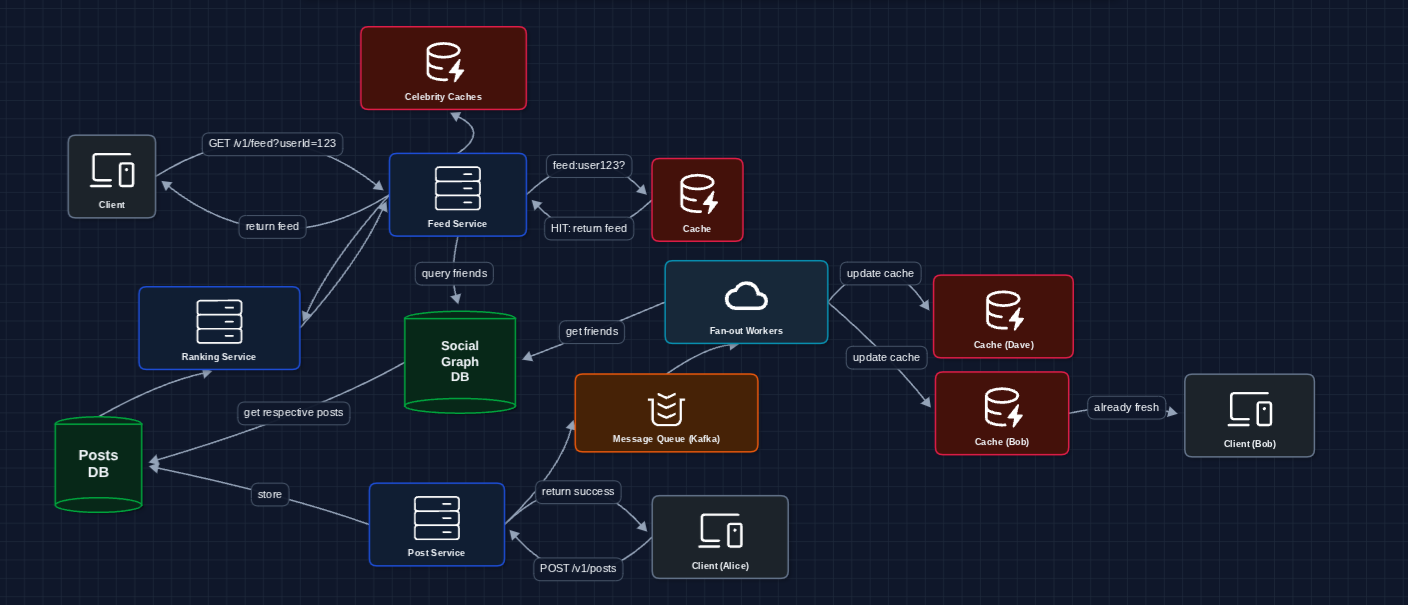Viewport: 1408px width, 605px height.
Task: Select the already fresh edge label
Action: point(1126,407)
